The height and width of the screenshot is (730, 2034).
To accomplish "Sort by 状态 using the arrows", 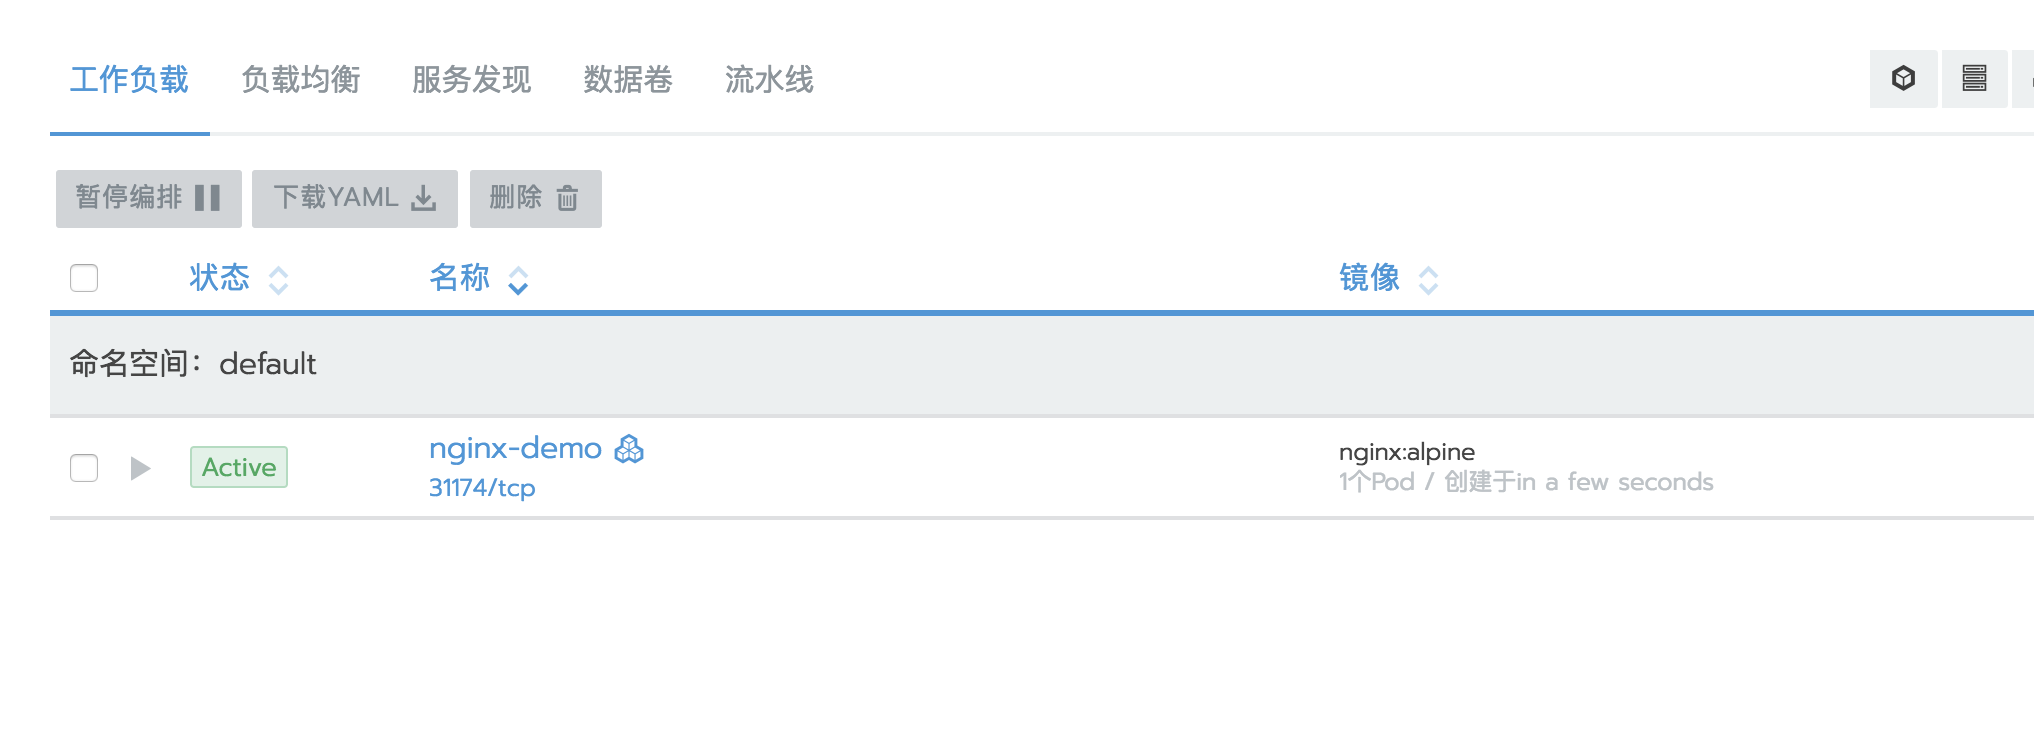I will (278, 280).
